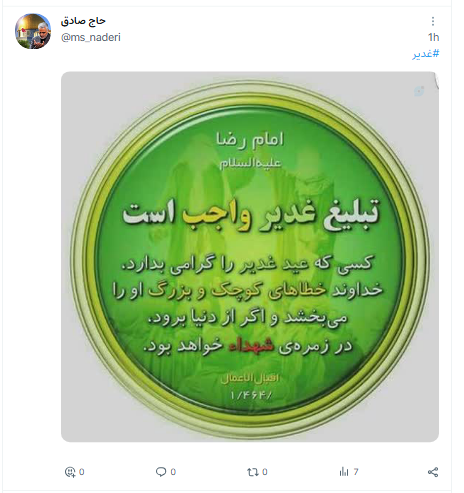Click the red word شهداء in image

[x=252, y=346]
